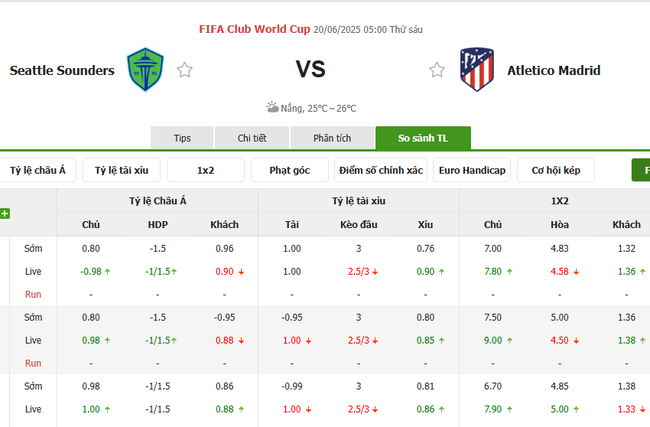This screenshot has height=427, width=650.
Task: Favorite Atletico Madrid with the star
Action: pyautogui.click(x=437, y=70)
